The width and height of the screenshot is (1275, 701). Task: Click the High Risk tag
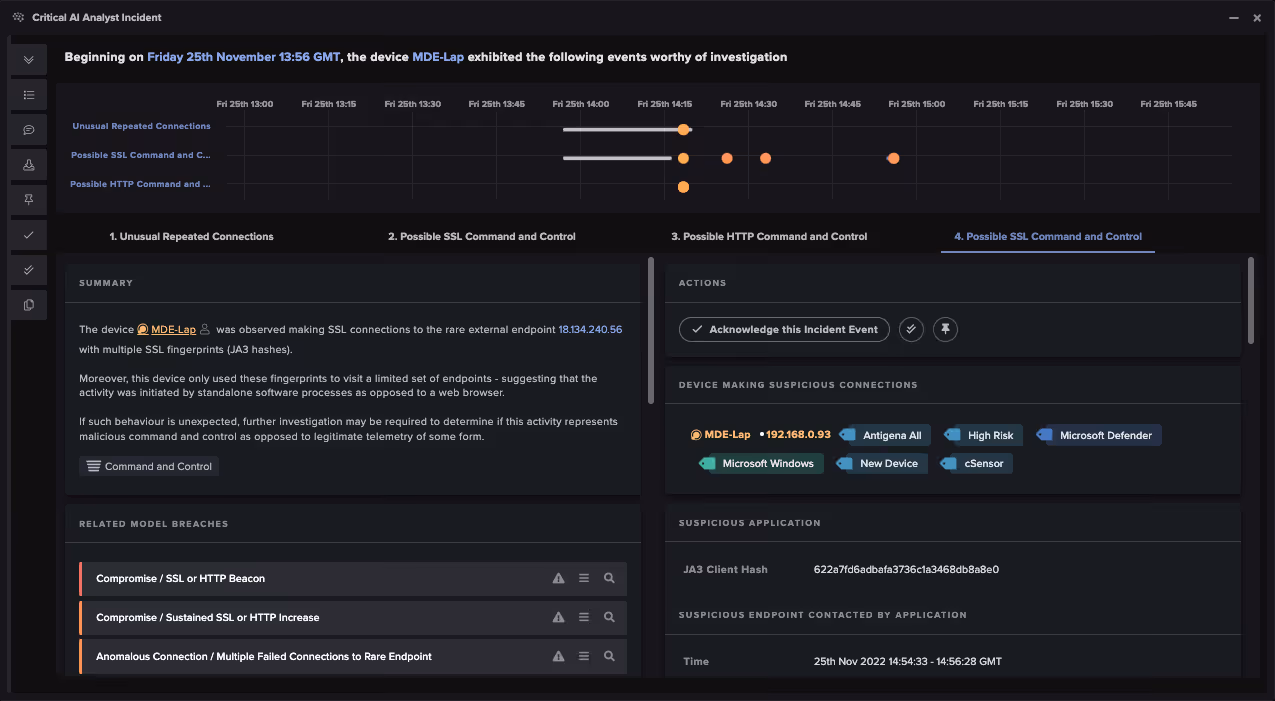tap(982, 435)
